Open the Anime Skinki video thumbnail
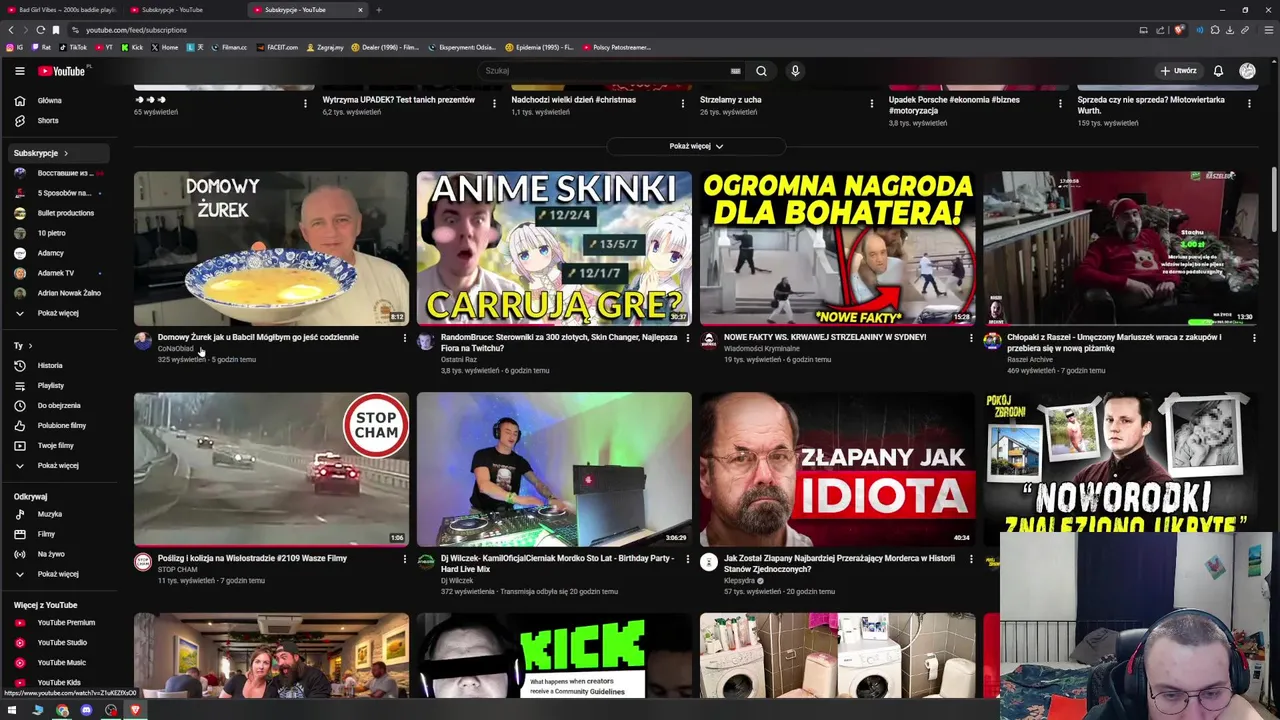 (554, 248)
